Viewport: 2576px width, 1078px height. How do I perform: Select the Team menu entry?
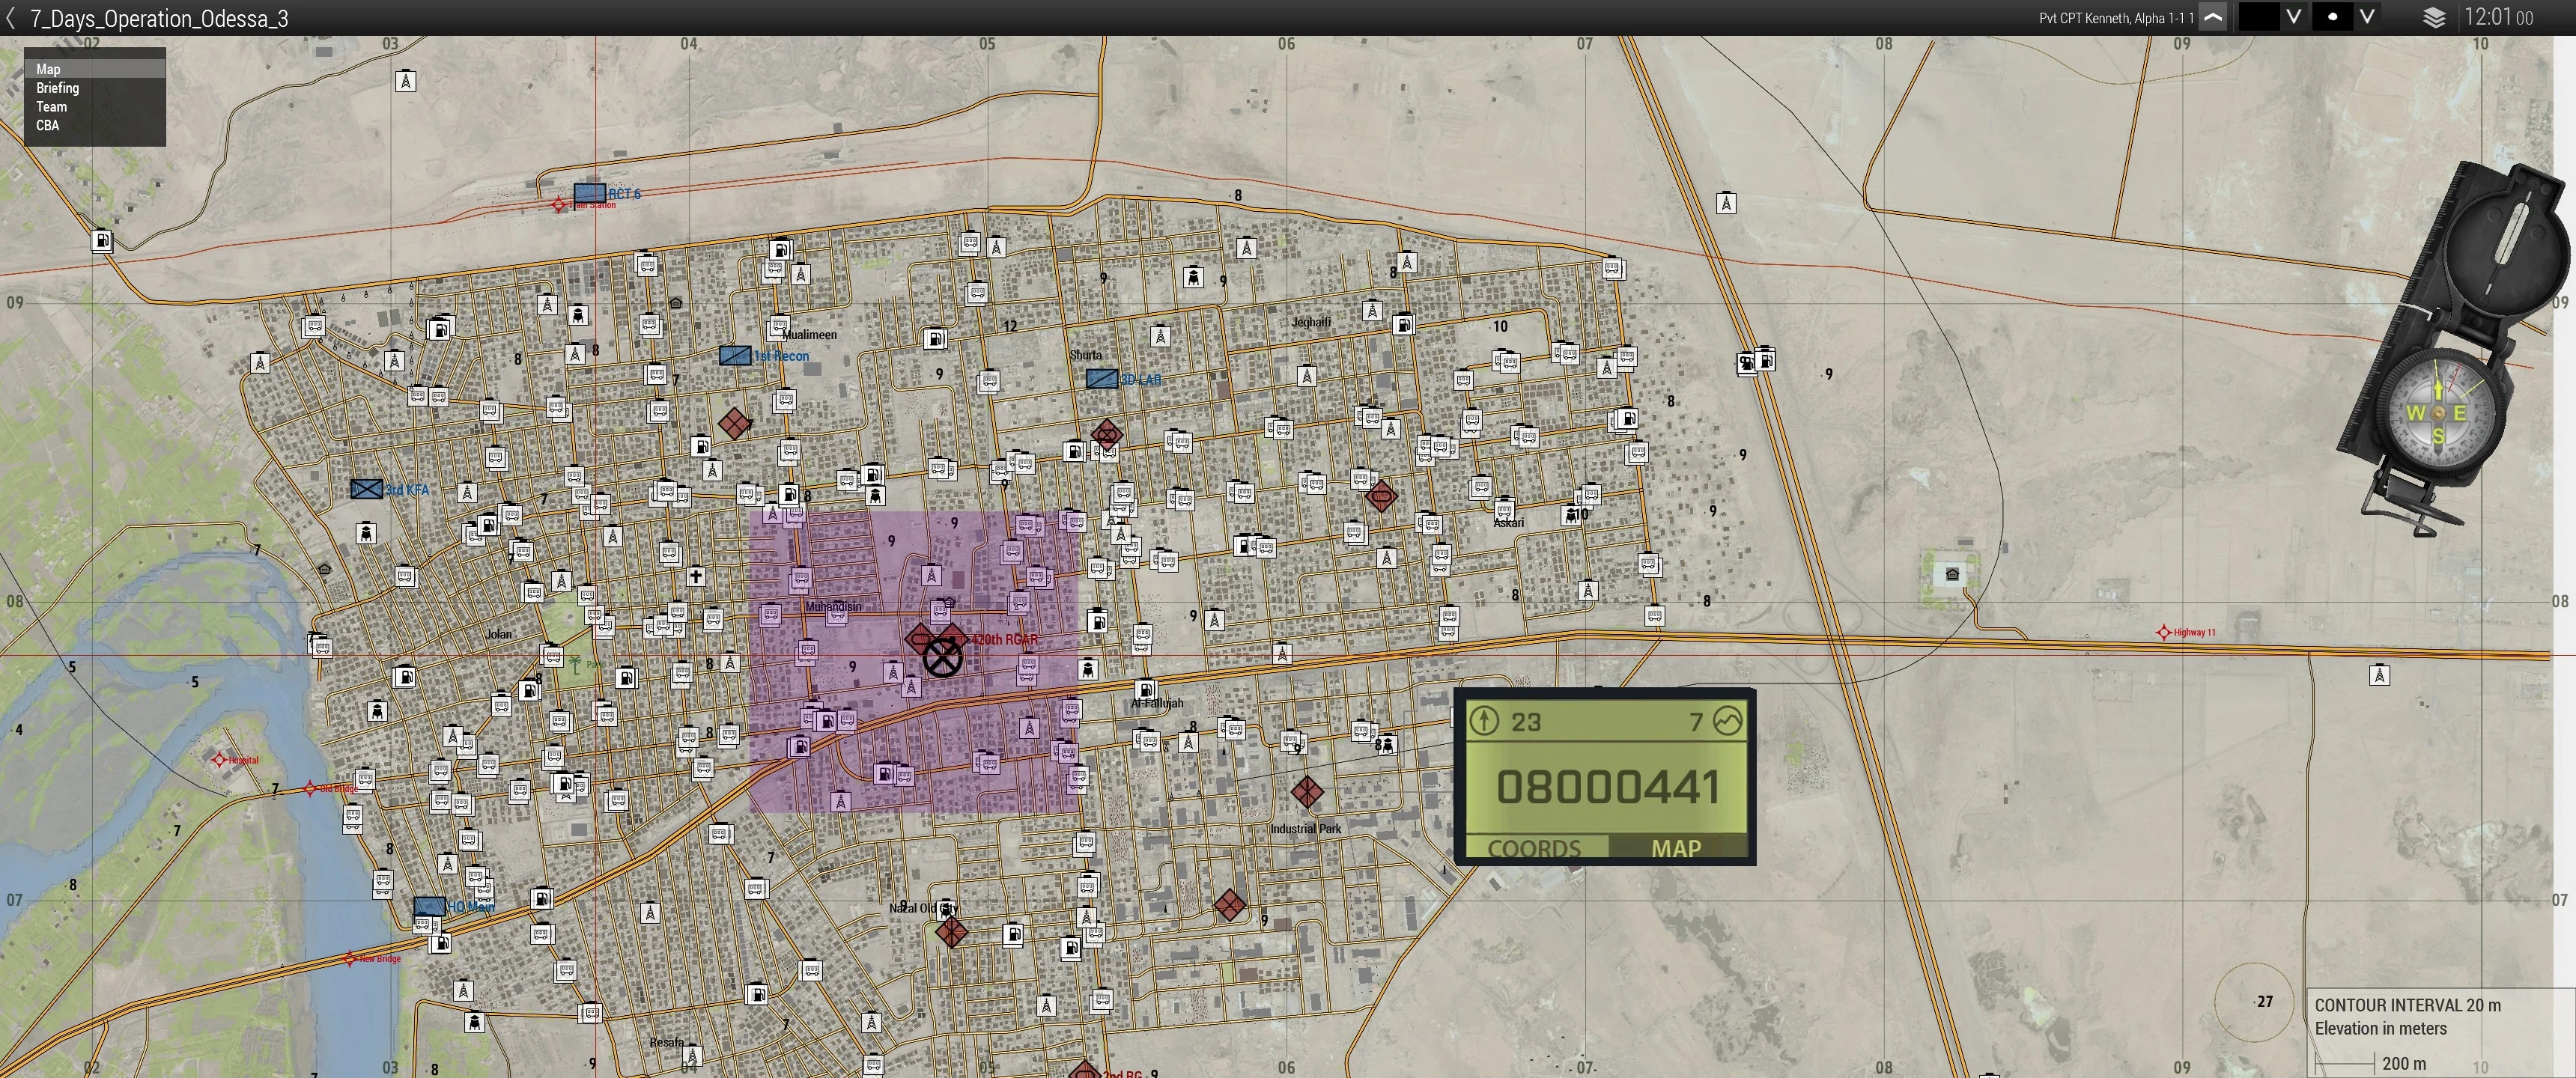pyautogui.click(x=51, y=107)
